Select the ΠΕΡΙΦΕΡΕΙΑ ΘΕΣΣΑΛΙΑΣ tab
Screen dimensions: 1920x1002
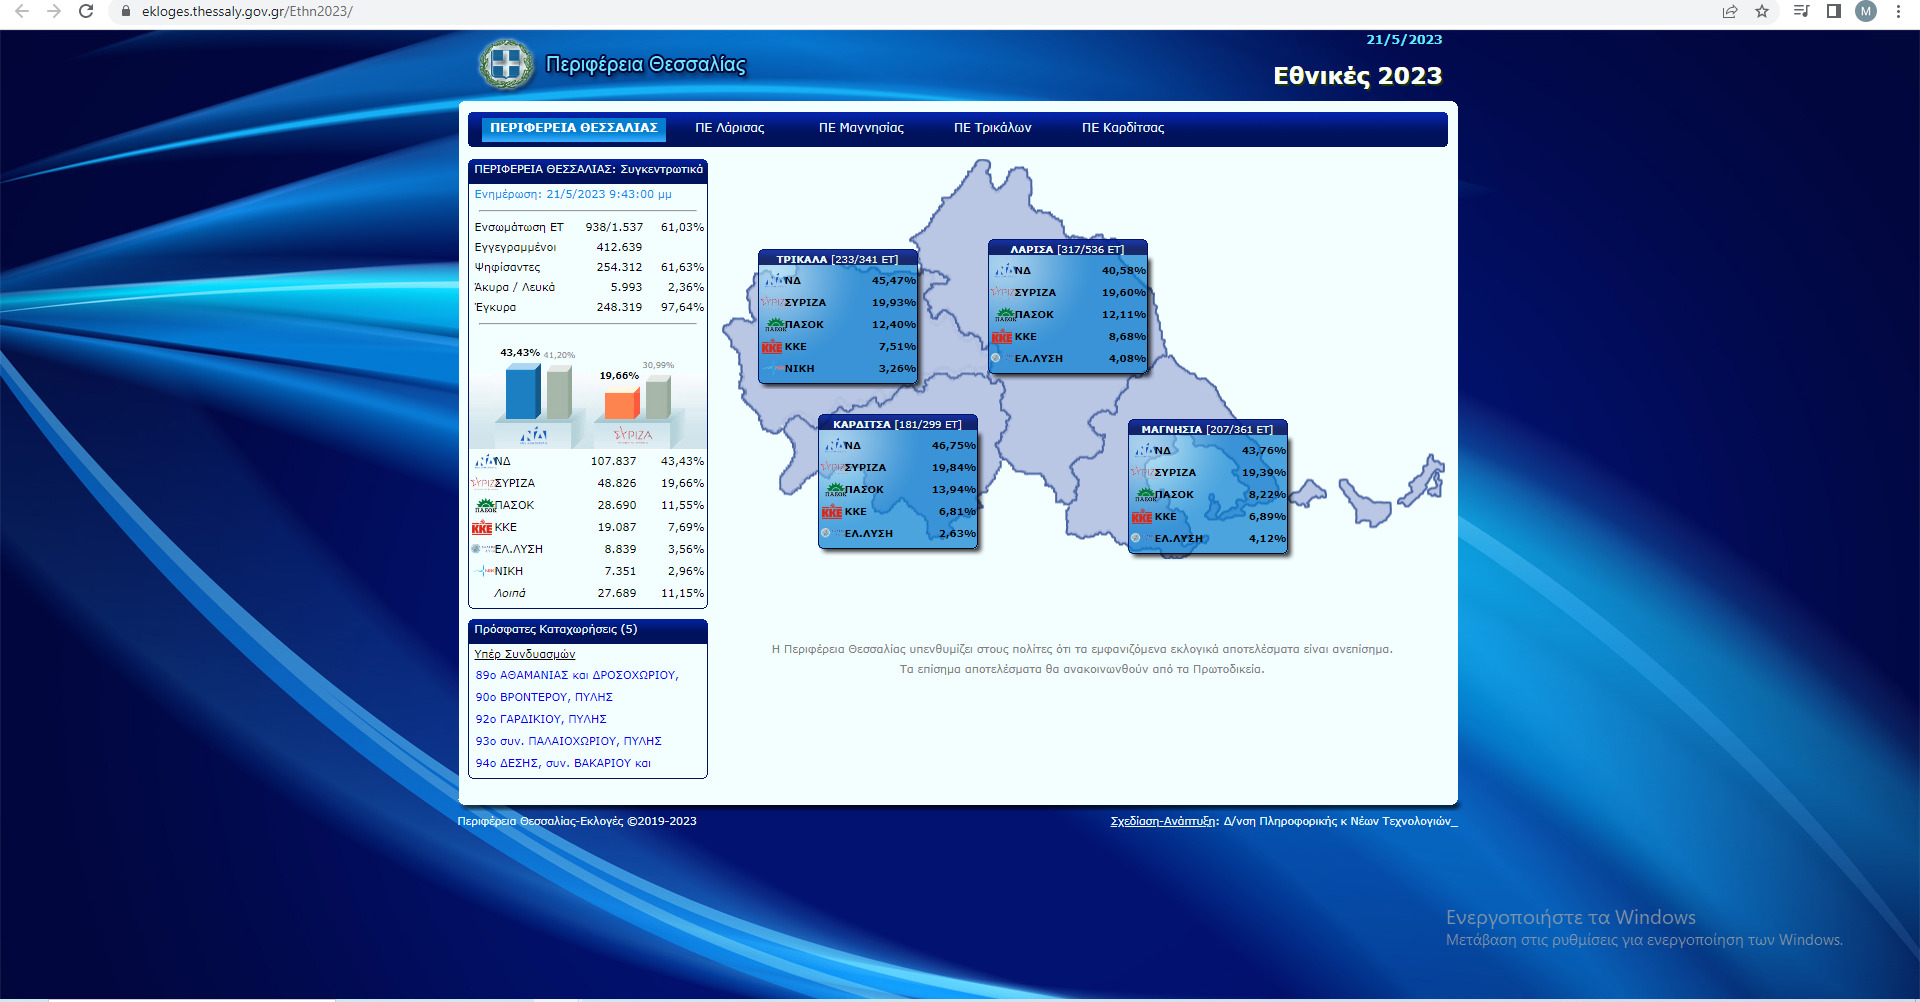573,128
